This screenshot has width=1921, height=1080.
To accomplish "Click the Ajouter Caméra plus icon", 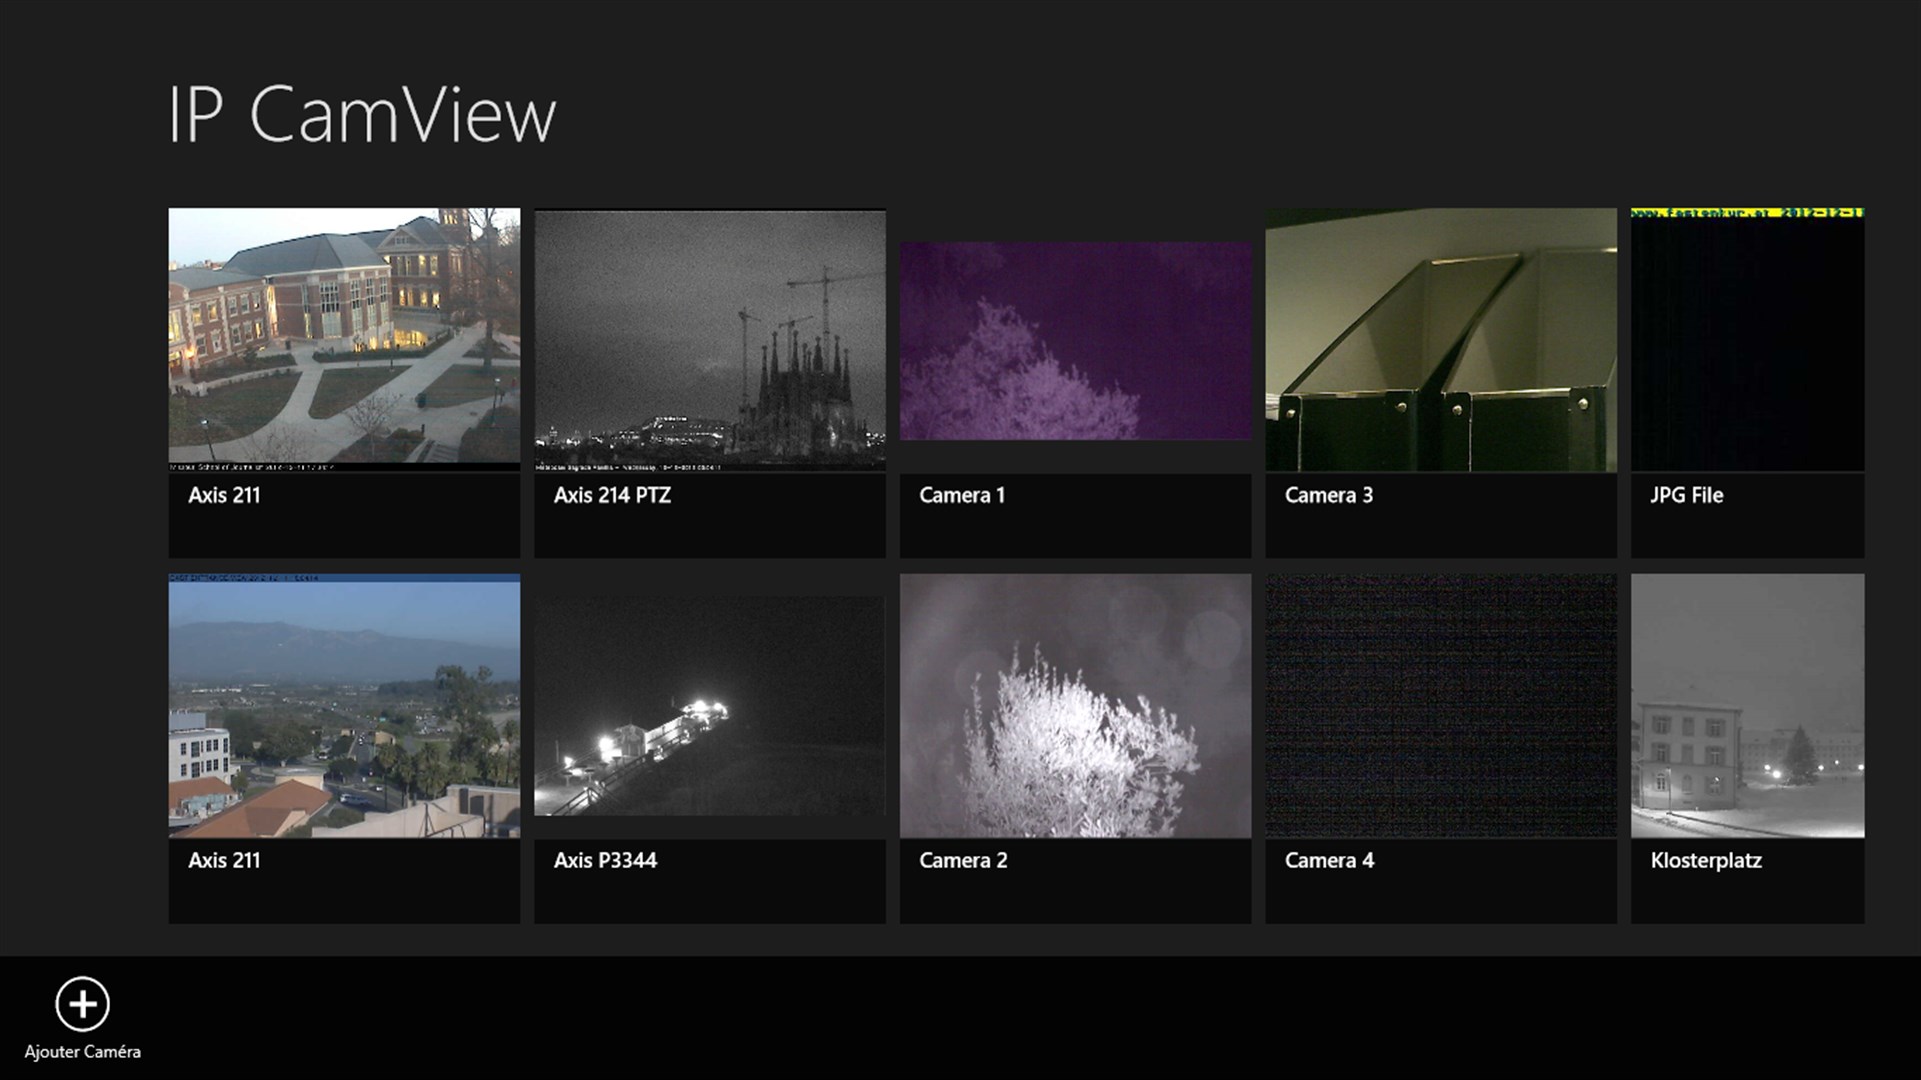I will pyautogui.click(x=82, y=1004).
